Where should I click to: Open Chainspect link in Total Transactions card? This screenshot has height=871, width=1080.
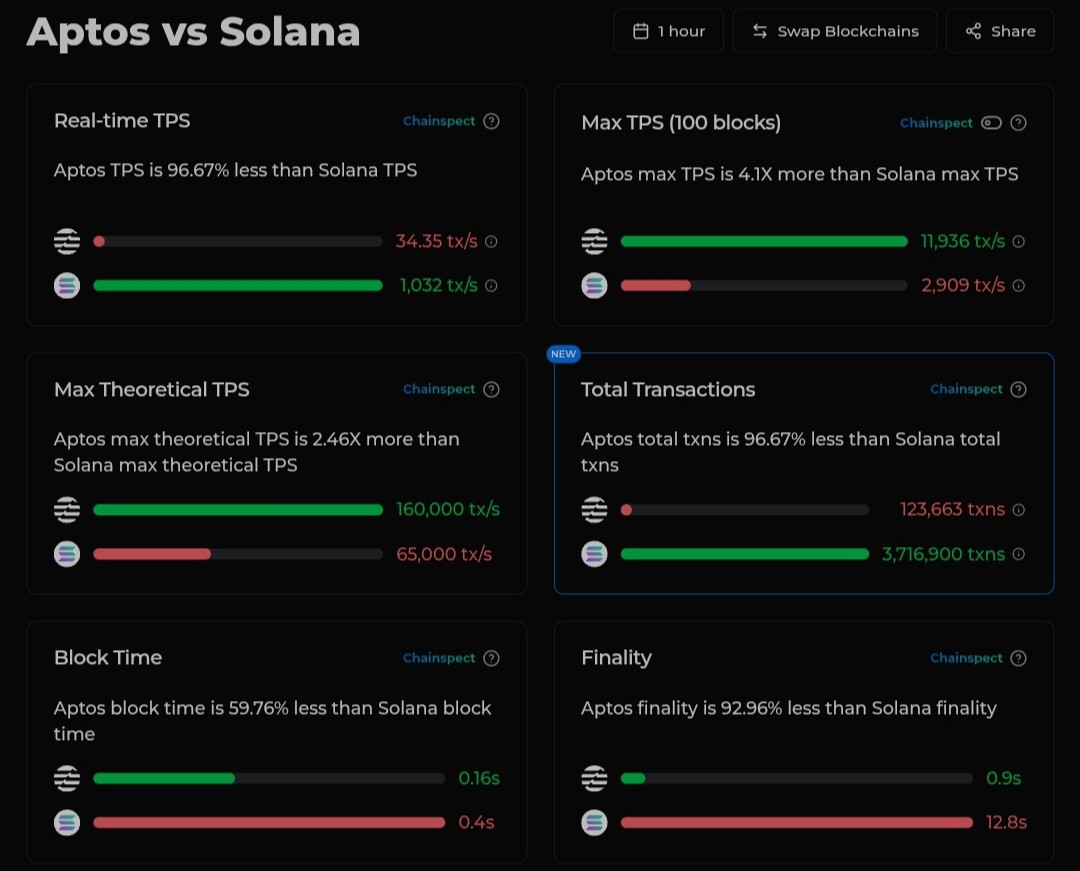pos(966,389)
